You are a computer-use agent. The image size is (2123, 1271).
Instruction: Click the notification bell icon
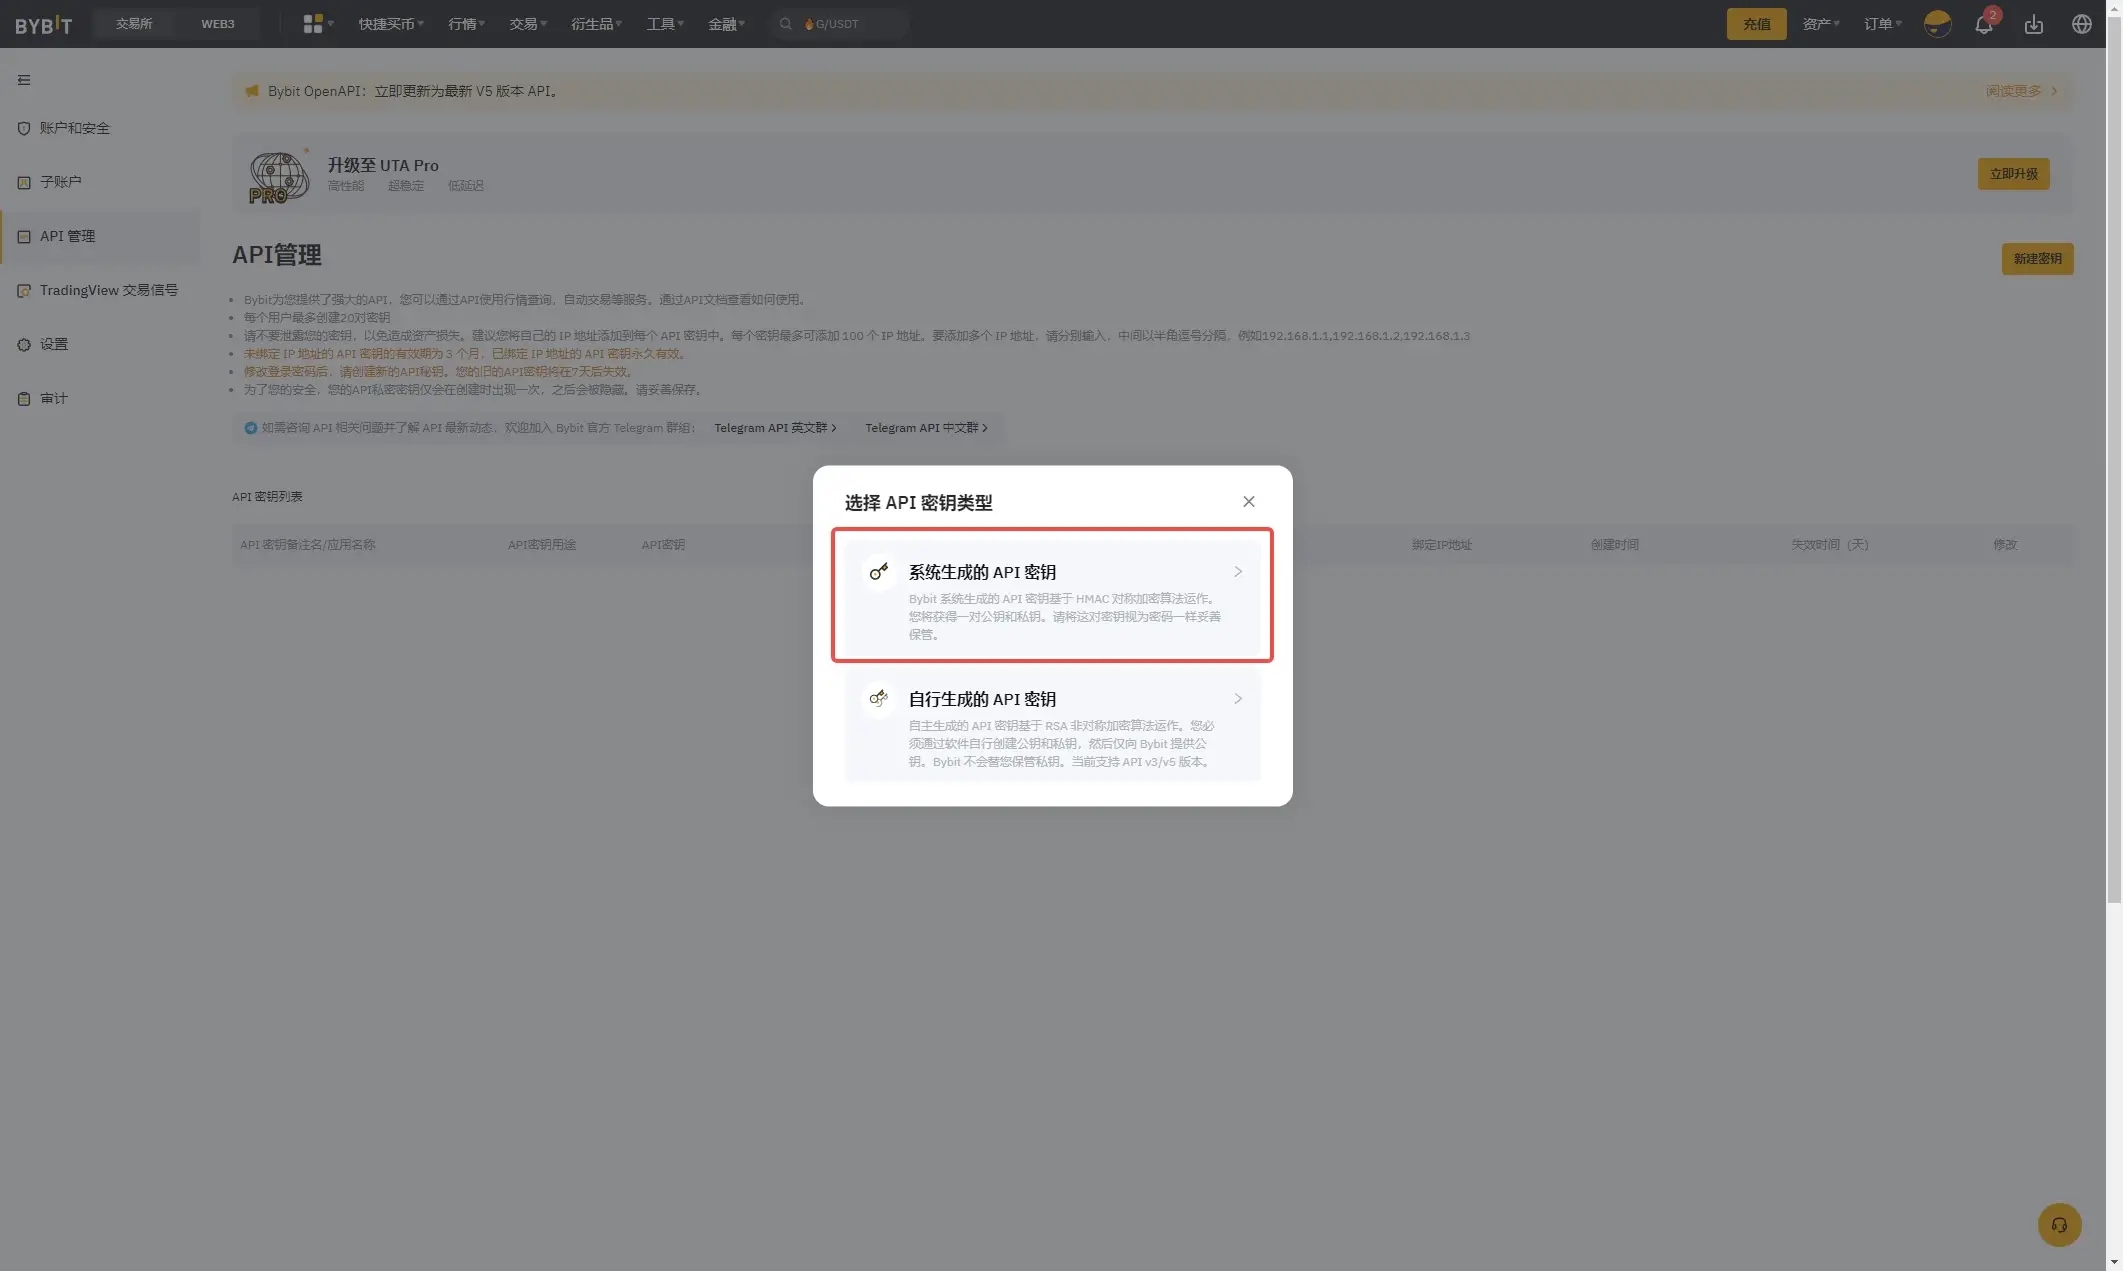(1984, 25)
